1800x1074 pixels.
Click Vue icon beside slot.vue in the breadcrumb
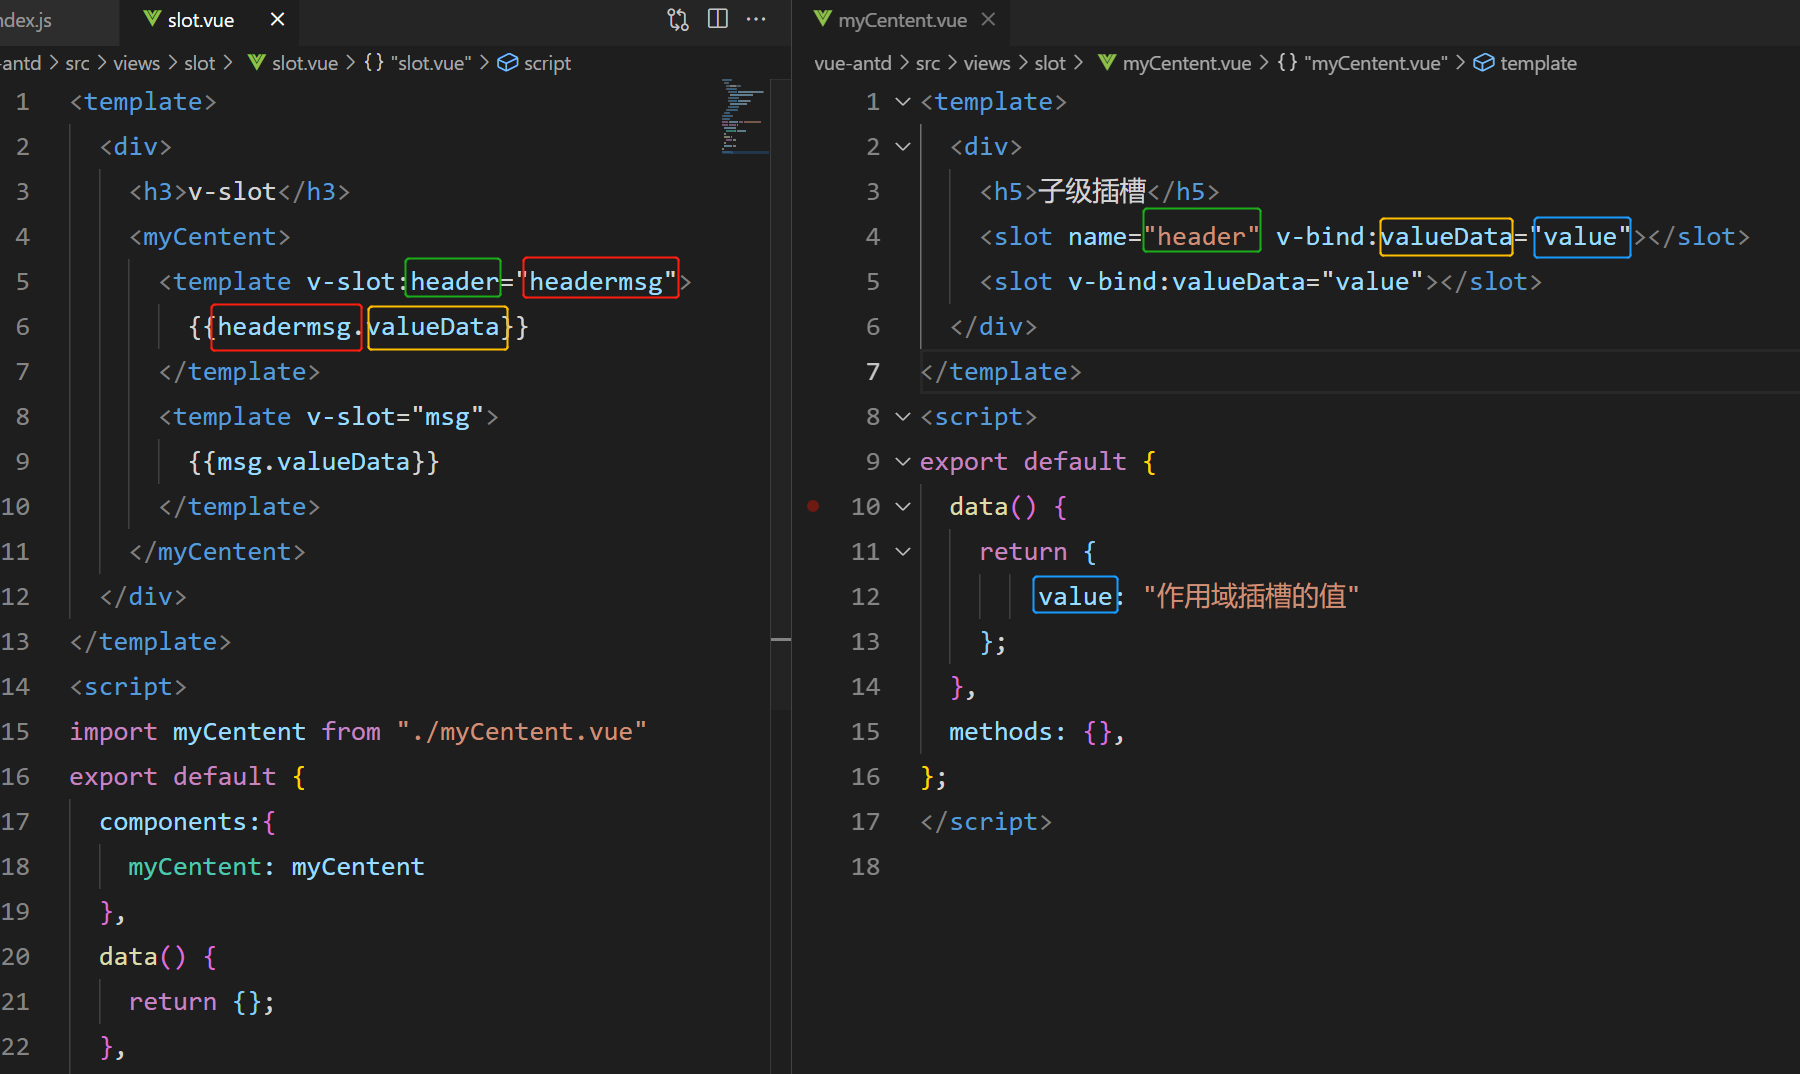(257, 62)
